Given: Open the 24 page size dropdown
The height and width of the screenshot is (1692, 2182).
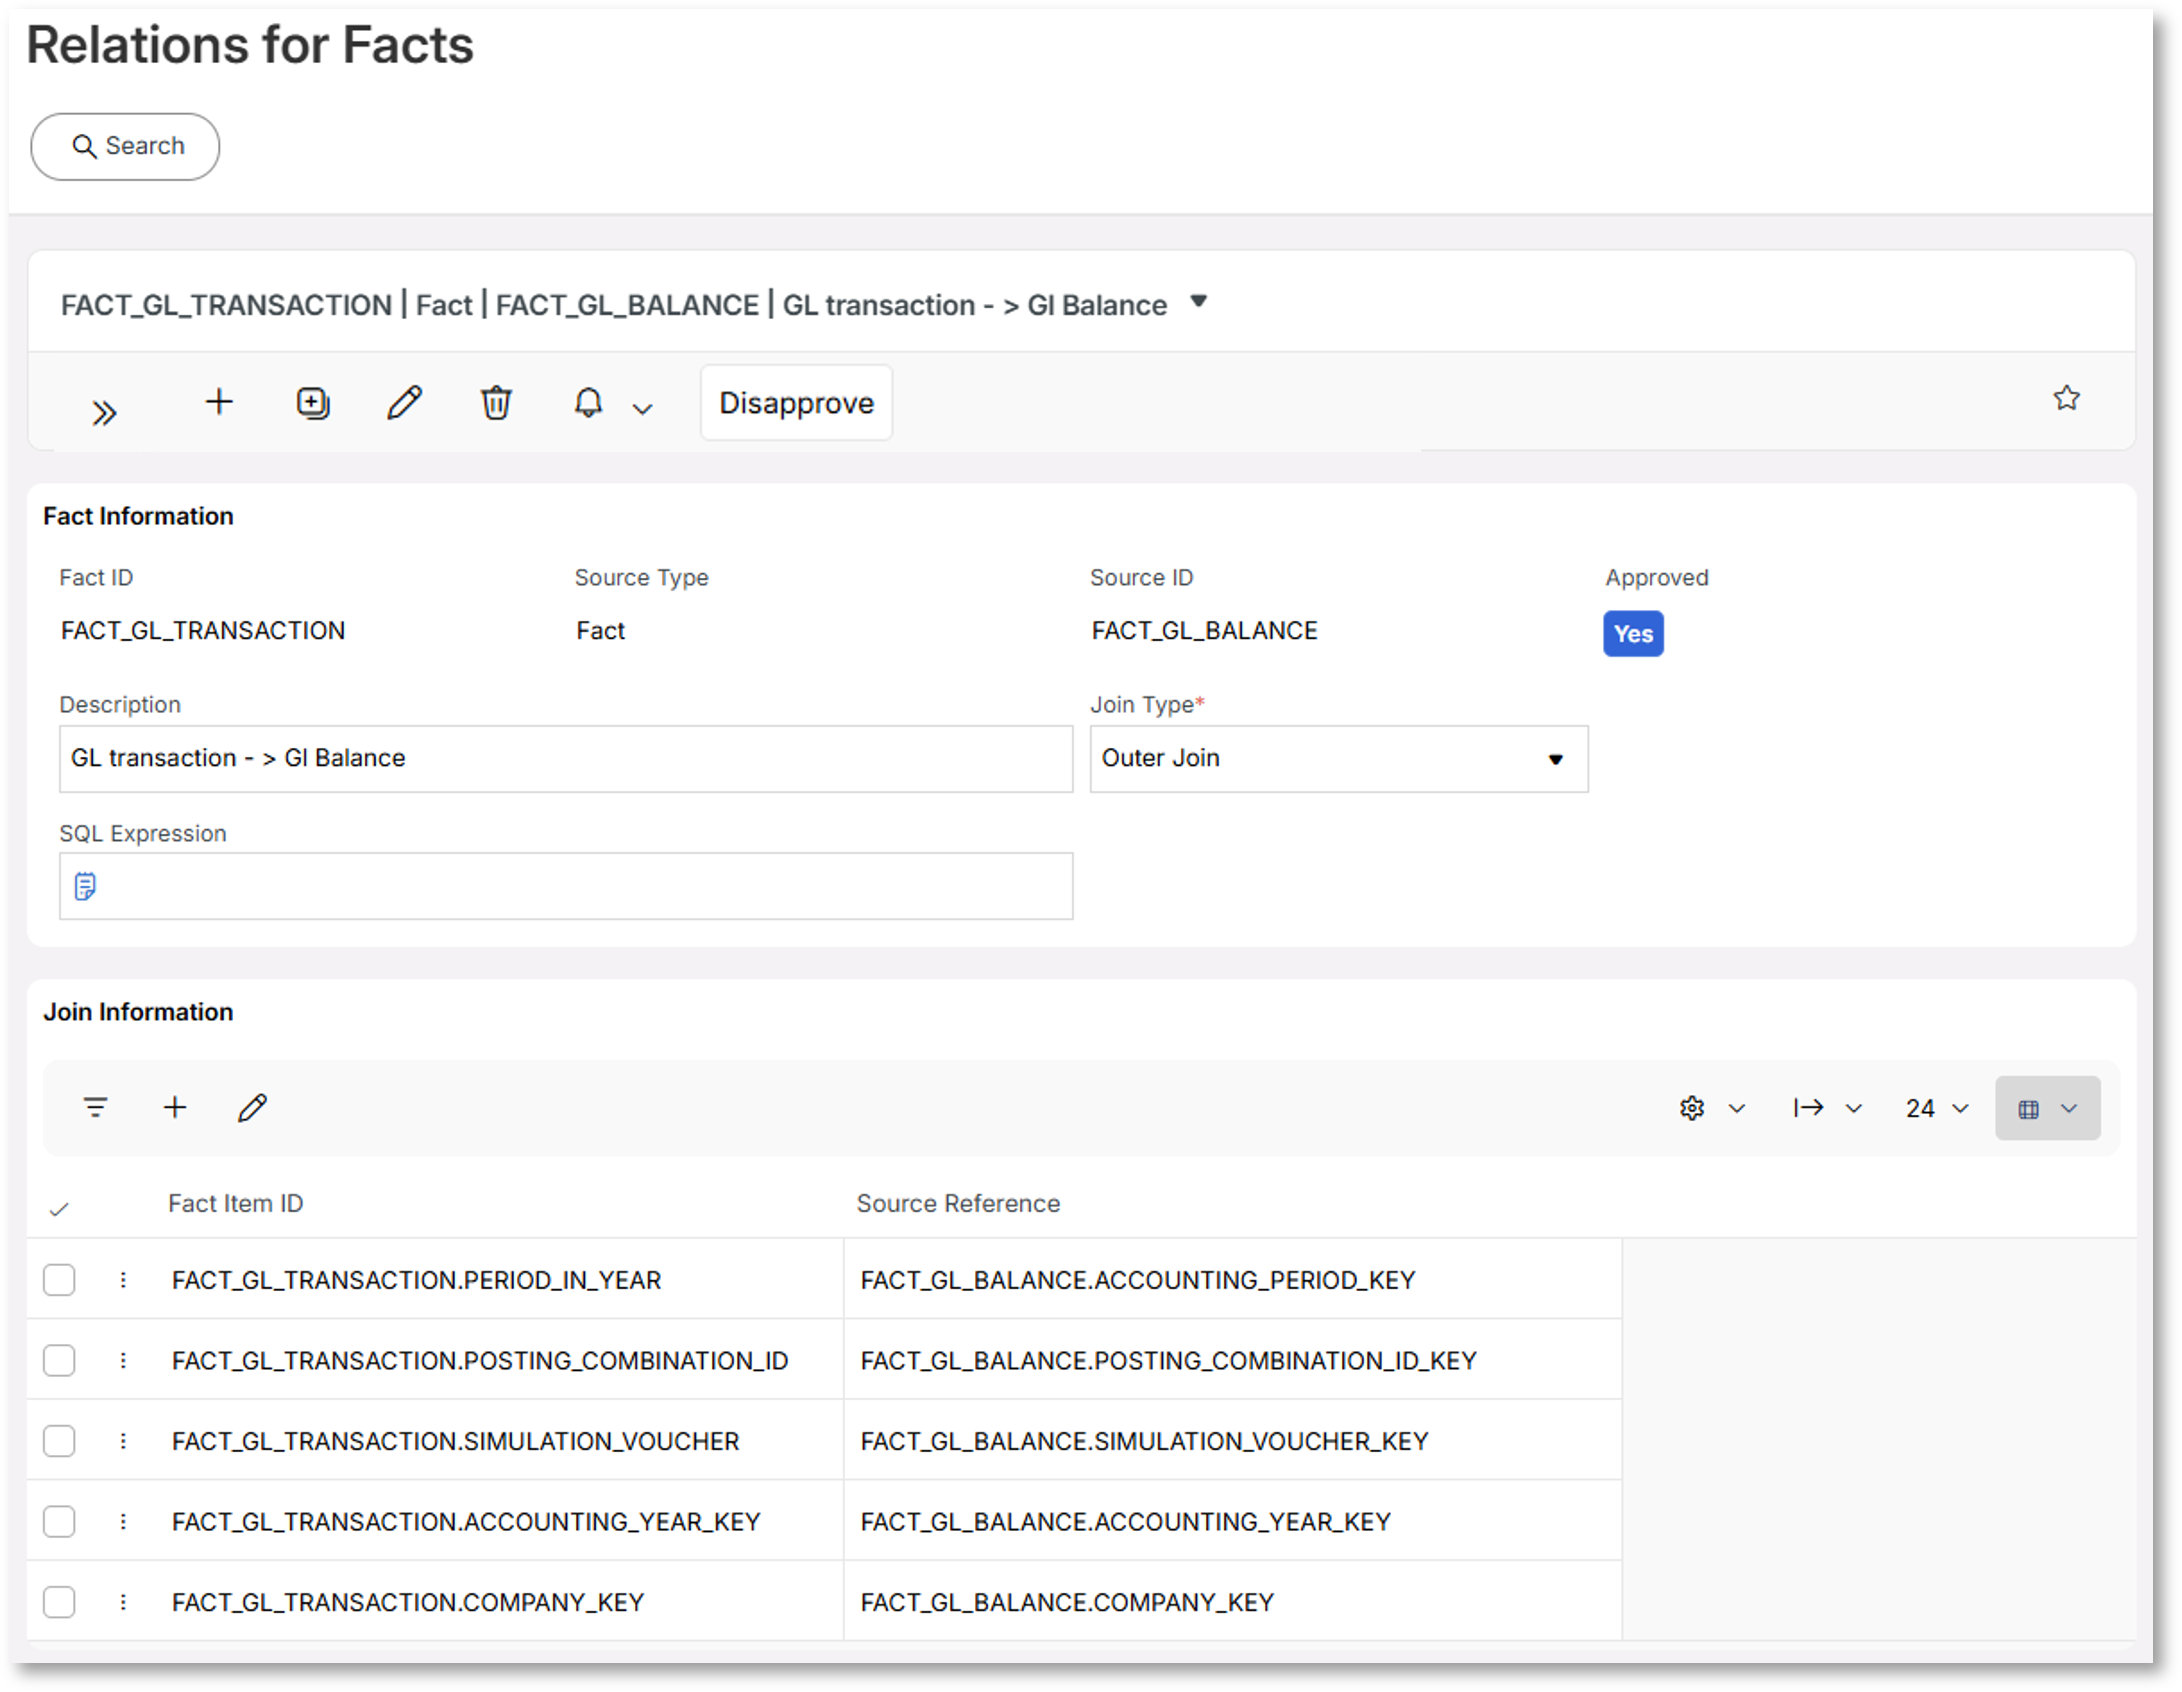Looking at the screenshot, I should pos(1937,1108).
